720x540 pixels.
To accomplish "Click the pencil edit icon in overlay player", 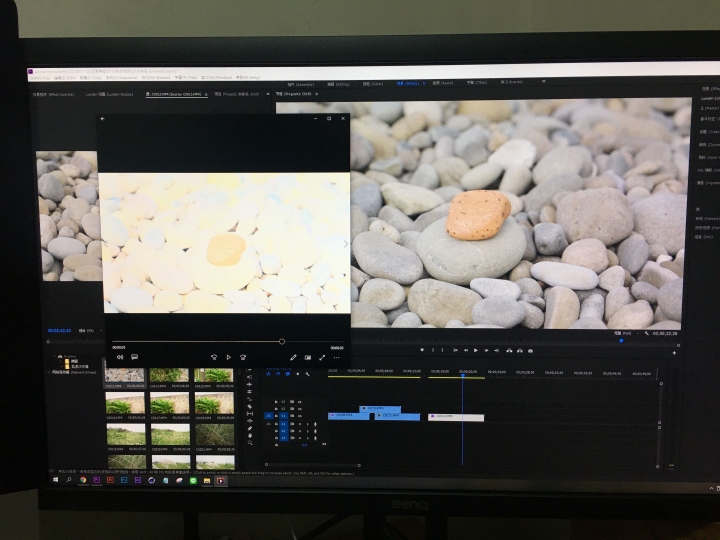I will [x=293, y=357].
